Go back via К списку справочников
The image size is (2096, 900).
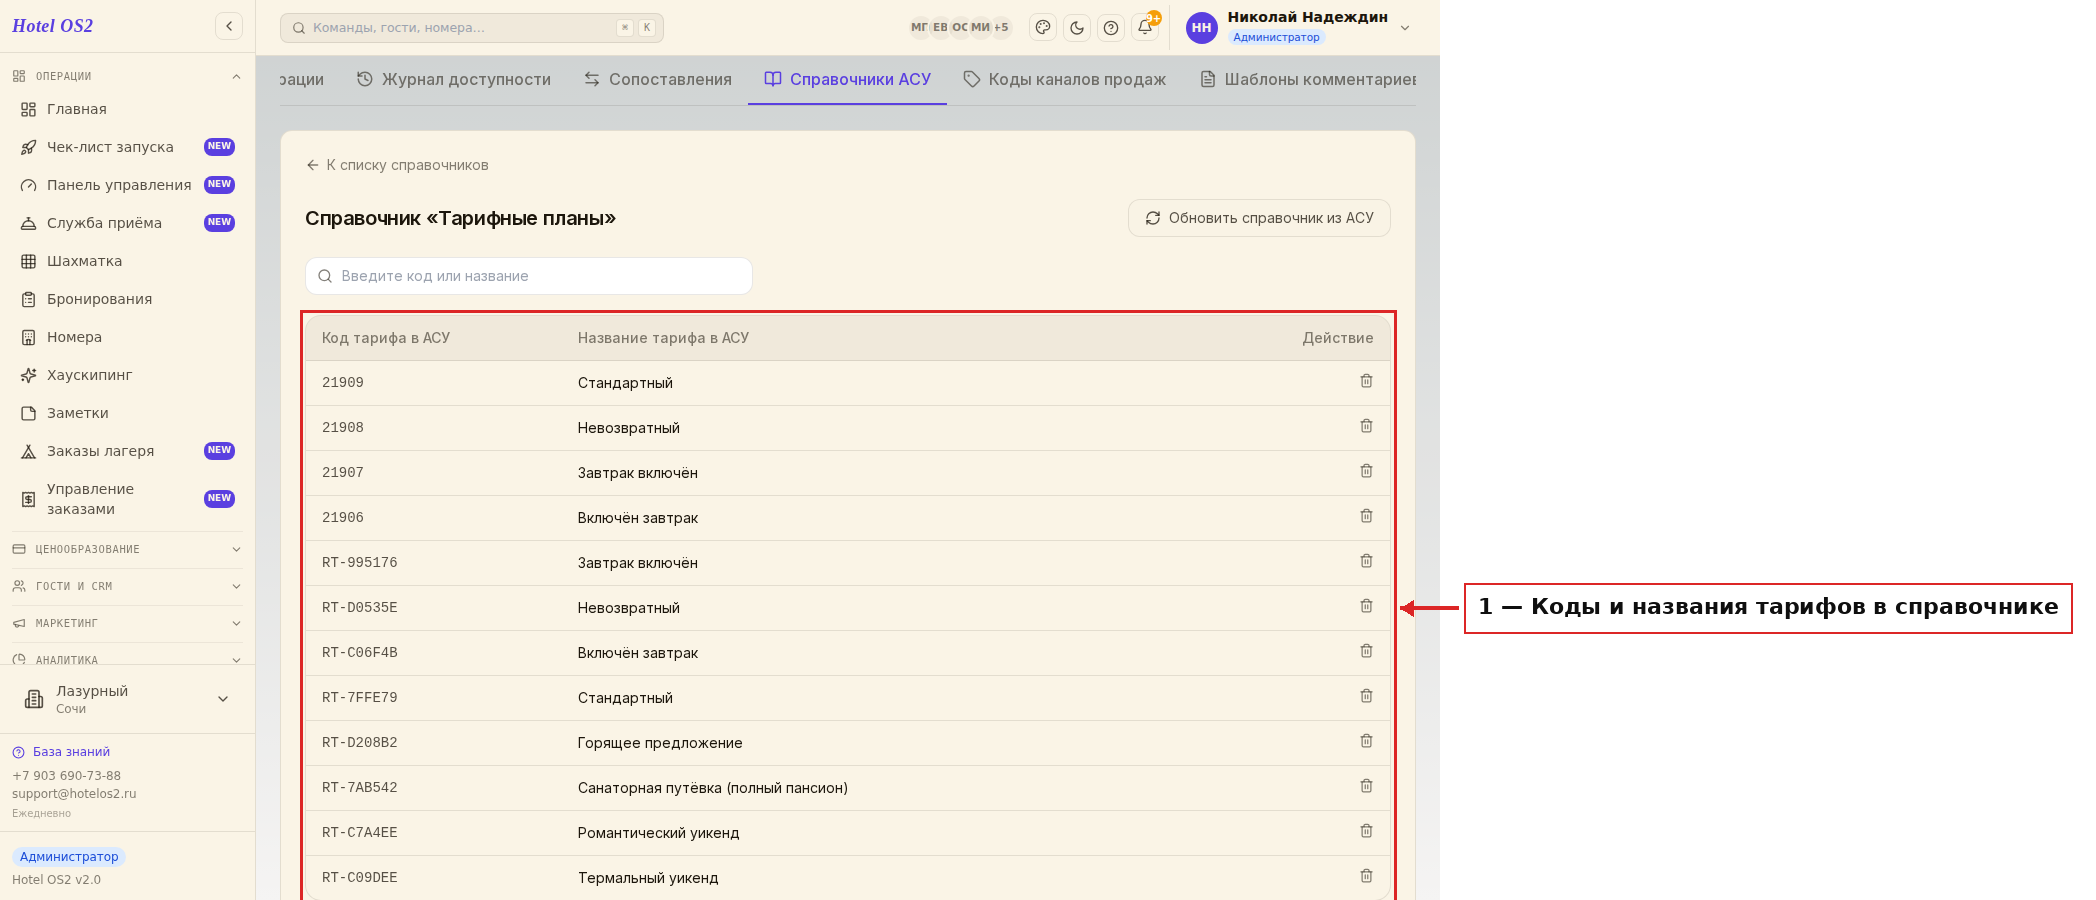coord(397,165)
